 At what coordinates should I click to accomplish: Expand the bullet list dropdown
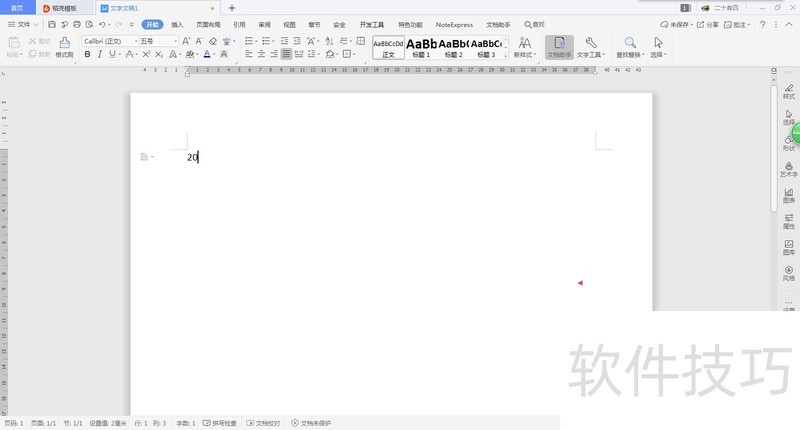(x=257, y=41)
